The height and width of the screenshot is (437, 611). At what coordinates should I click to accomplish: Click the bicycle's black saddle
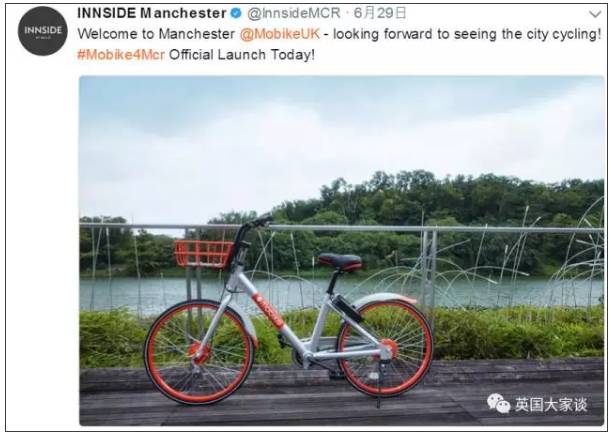(x=340, y=261)
